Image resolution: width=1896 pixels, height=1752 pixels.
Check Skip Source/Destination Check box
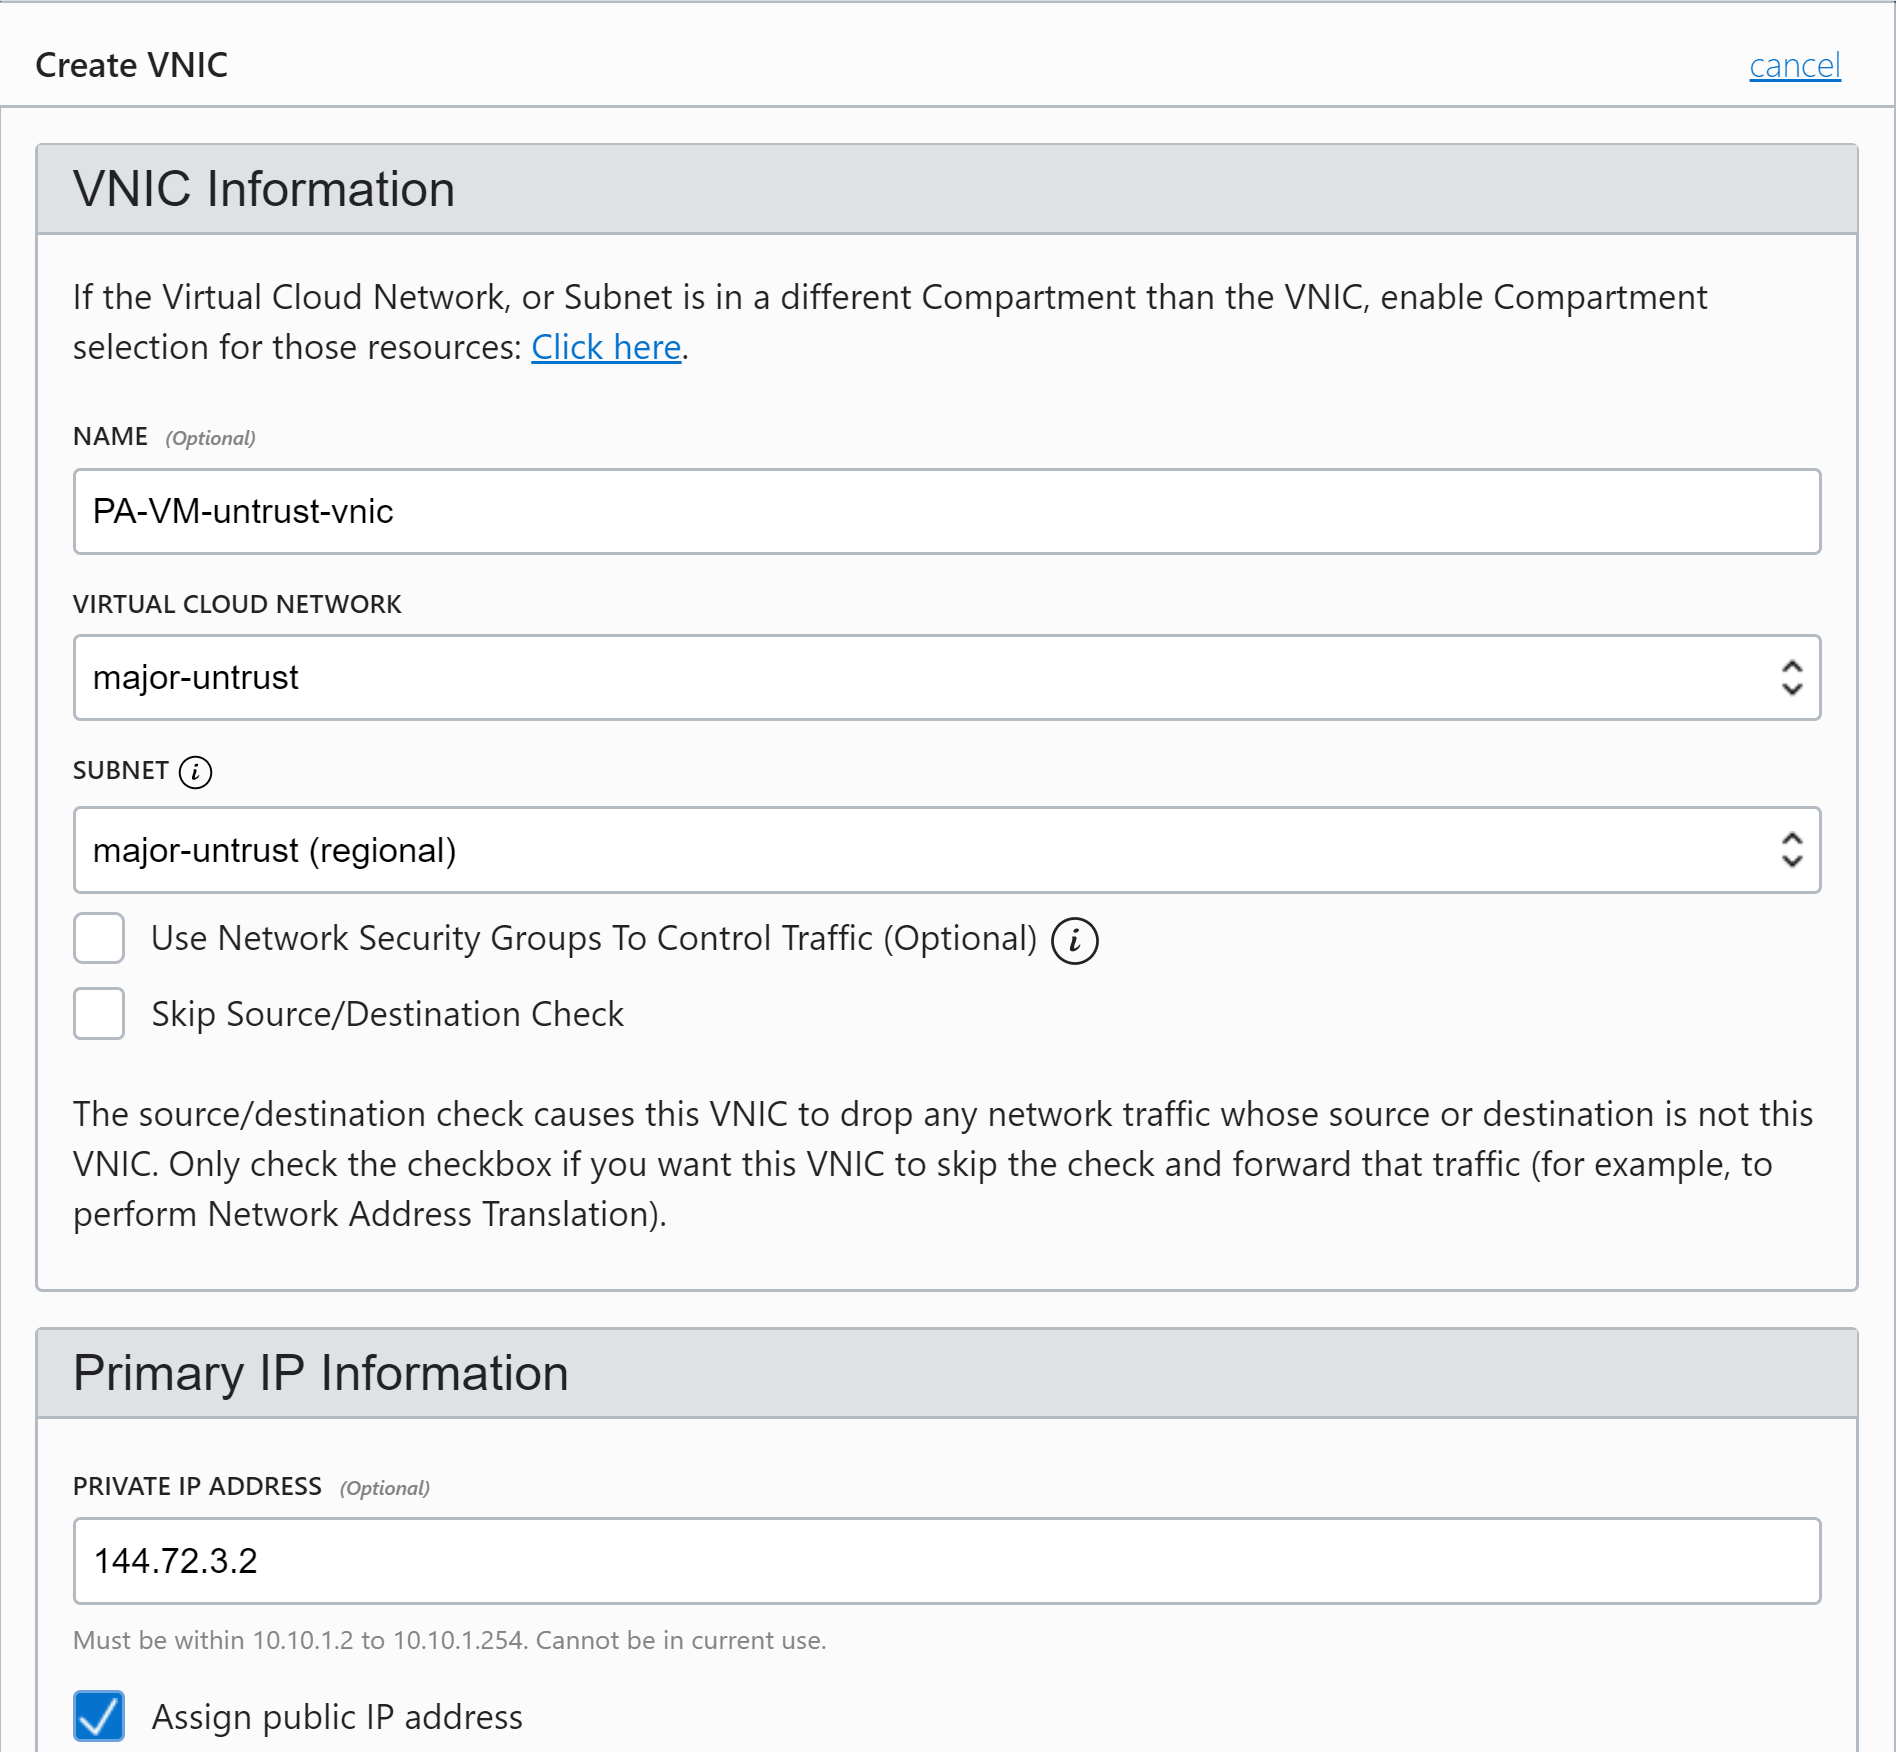pos(99,1014)
